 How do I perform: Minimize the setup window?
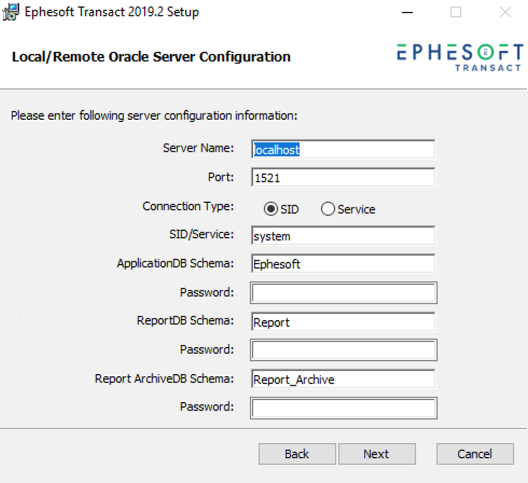coord(407,12)
